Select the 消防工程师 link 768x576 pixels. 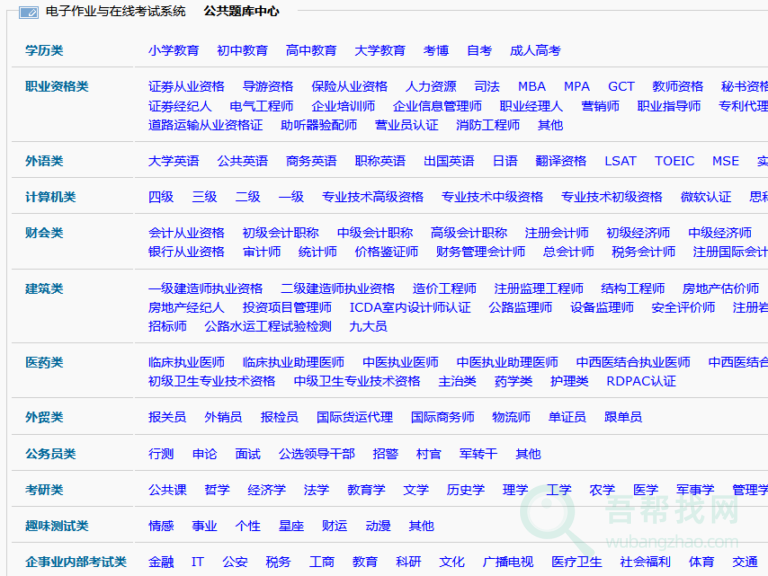pos(487,125)
